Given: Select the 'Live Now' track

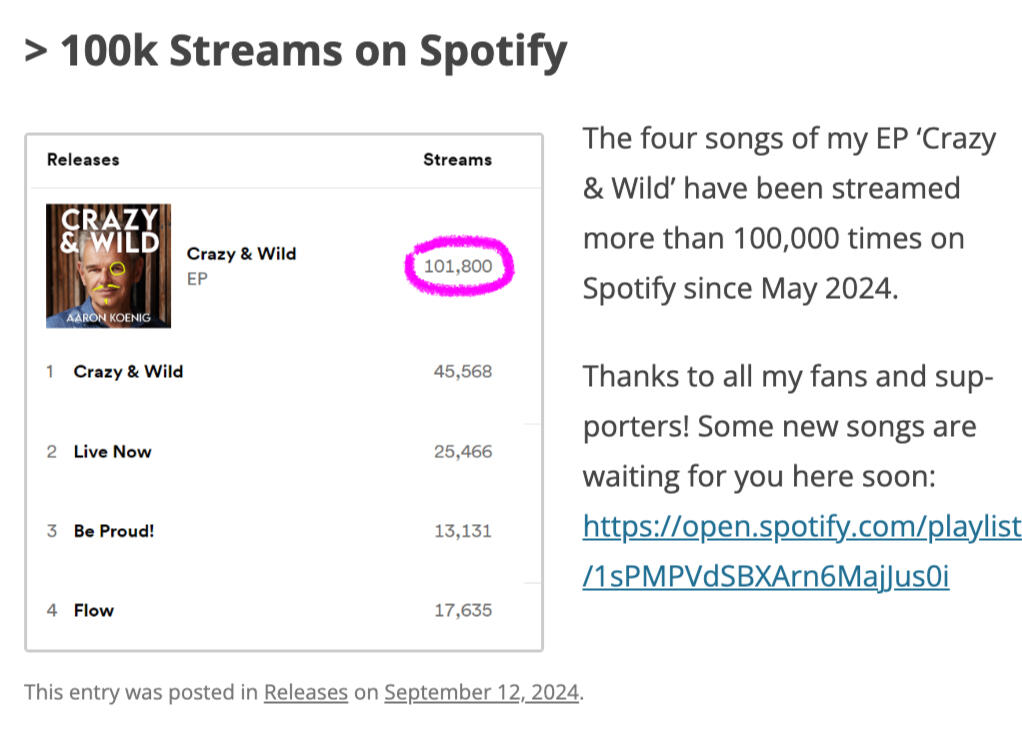Looking at the screenshot, I should pyautogui.click(x=112, y=452).
